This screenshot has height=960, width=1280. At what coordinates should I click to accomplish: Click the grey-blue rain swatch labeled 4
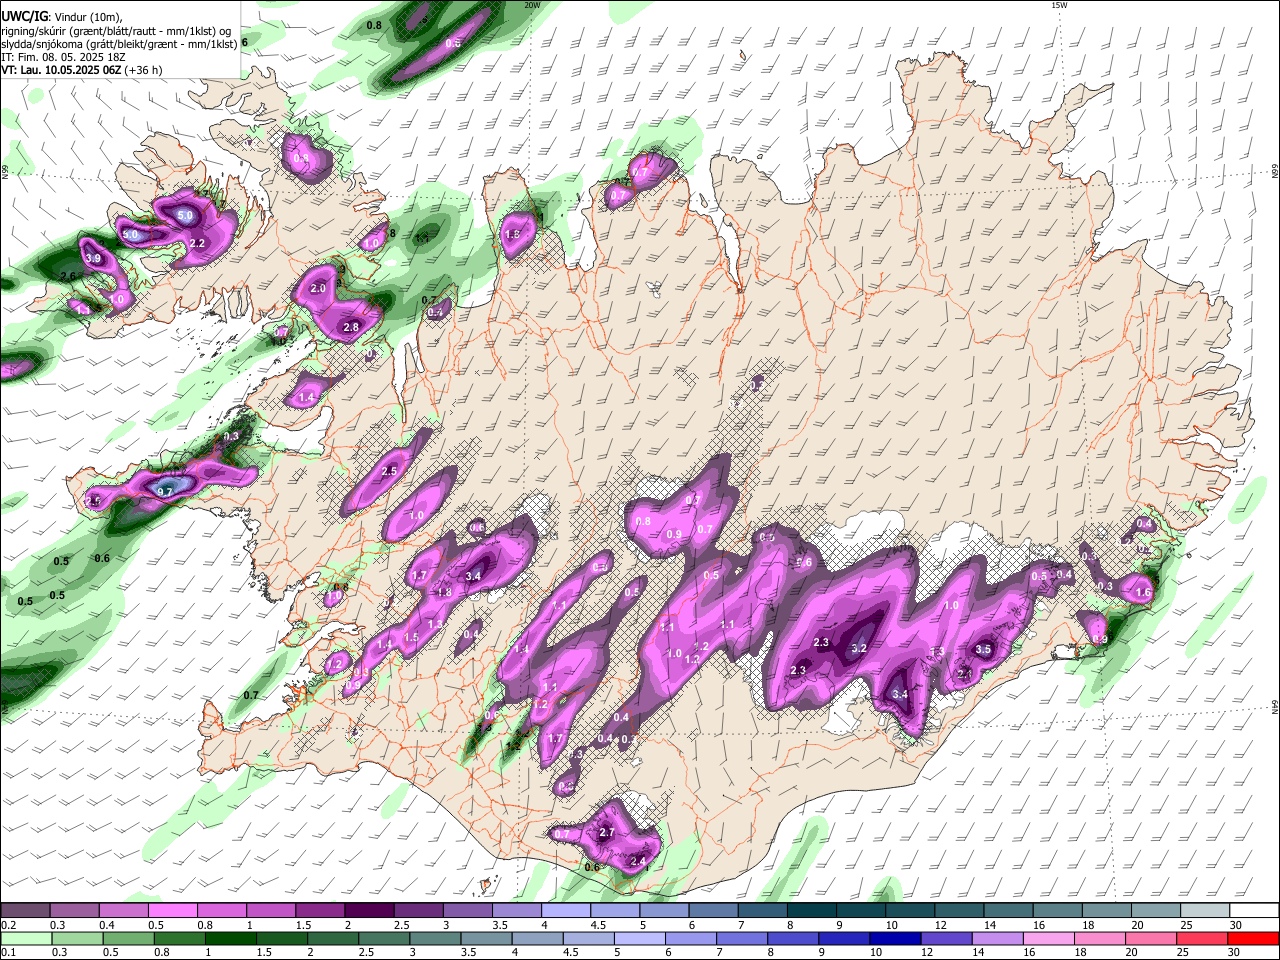537,938
